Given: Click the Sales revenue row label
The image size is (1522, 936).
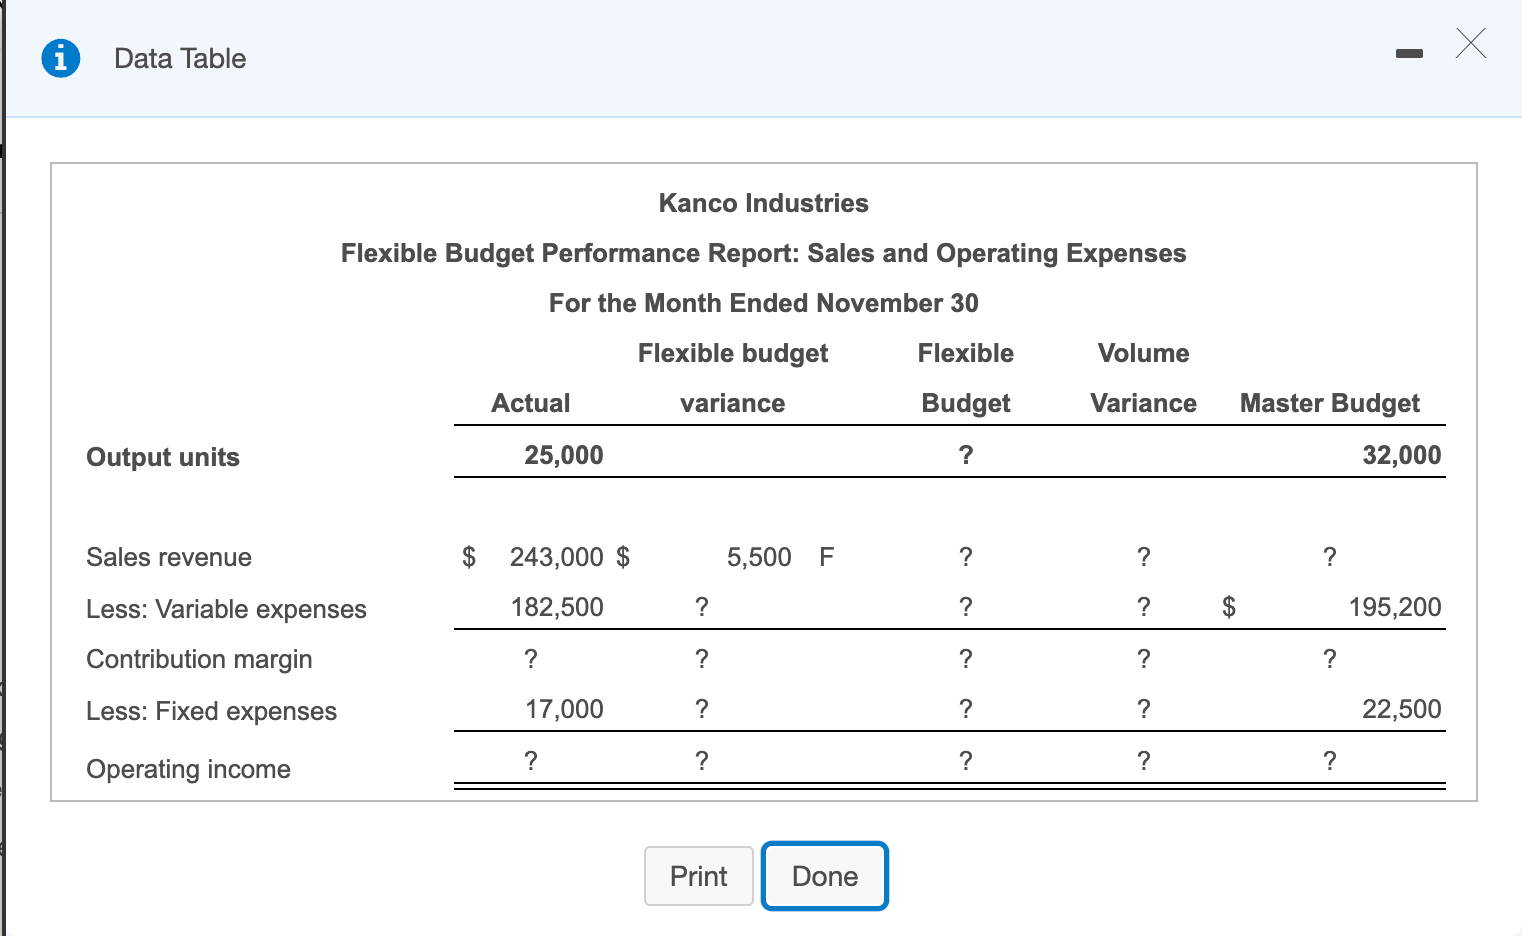Looking at the screenshot, I should [169, 557].
